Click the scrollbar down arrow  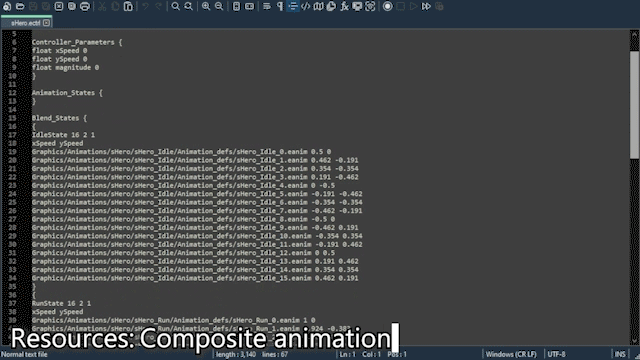click(x=635, y=341)
